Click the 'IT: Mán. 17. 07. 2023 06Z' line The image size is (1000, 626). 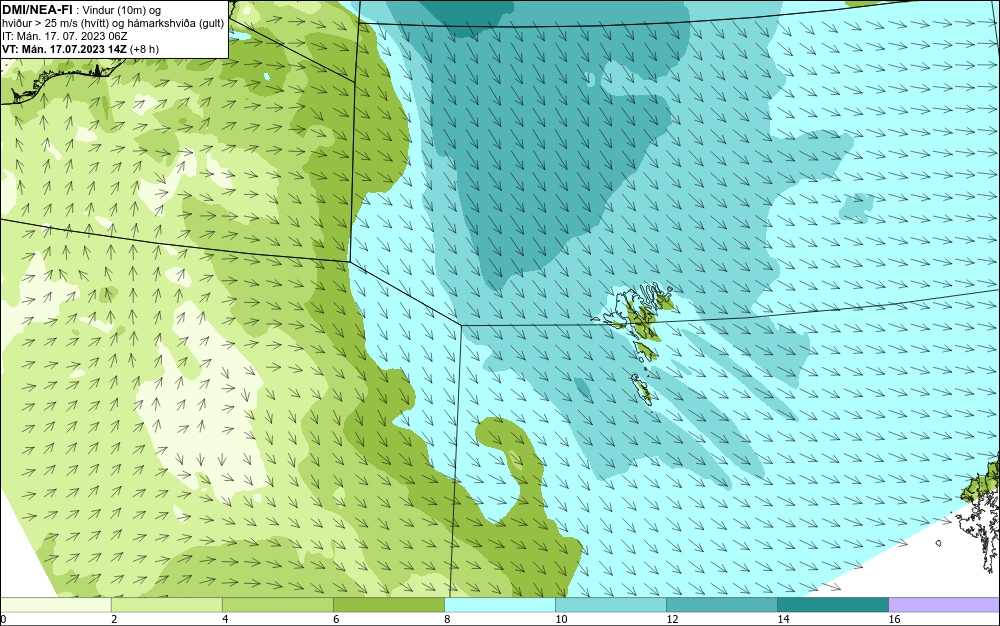click(x=64, y=36)
